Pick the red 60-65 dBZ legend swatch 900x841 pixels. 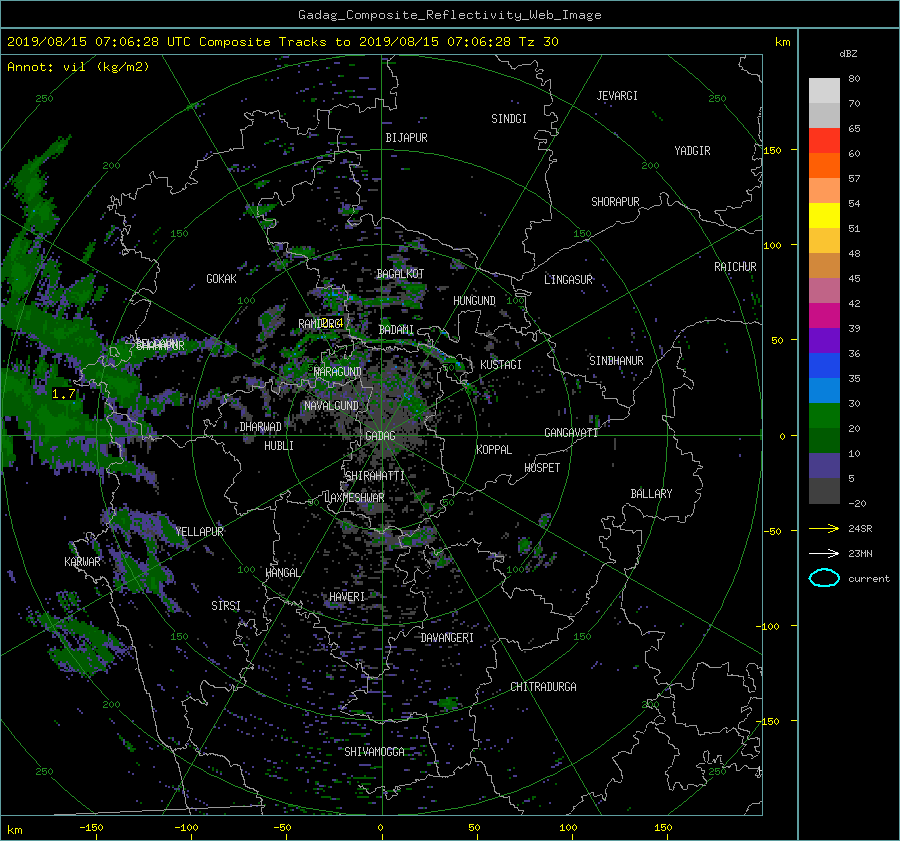click(x=824, y=140)
